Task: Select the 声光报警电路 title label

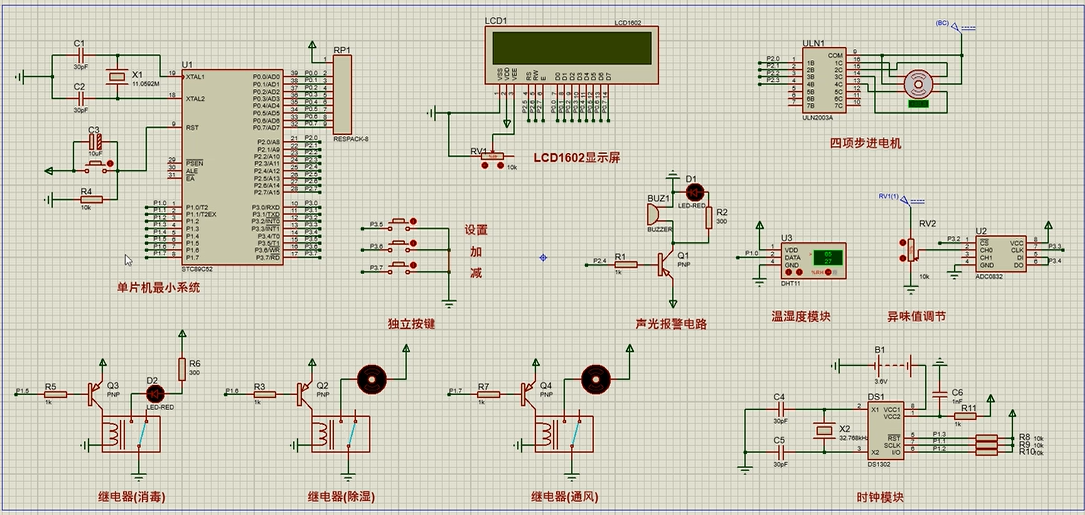Action: click(x=671, y=323)
